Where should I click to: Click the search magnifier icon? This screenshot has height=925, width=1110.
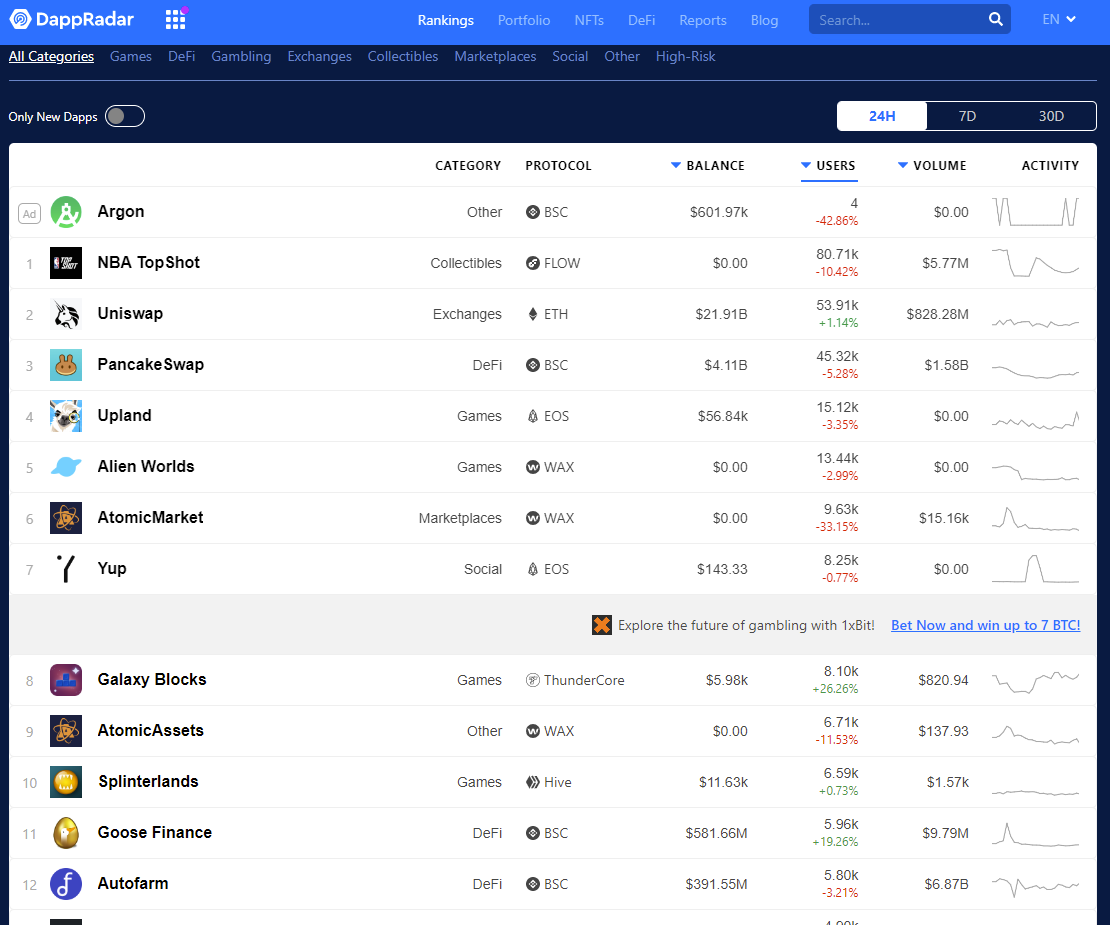pos(995,19)
